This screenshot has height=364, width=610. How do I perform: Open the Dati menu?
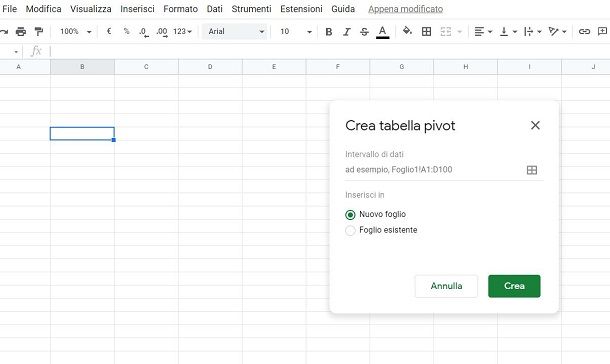[x=215, y=9]
